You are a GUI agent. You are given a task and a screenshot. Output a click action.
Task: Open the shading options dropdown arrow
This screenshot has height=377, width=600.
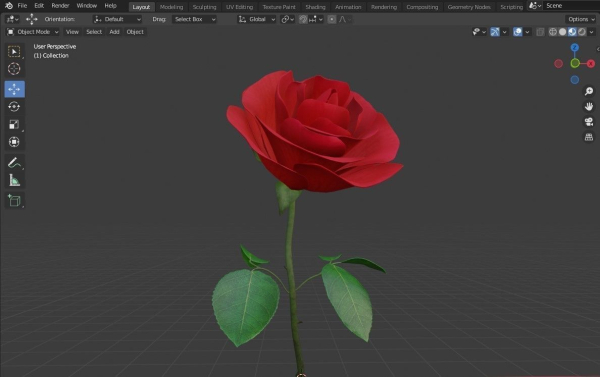tap(592, 32)
